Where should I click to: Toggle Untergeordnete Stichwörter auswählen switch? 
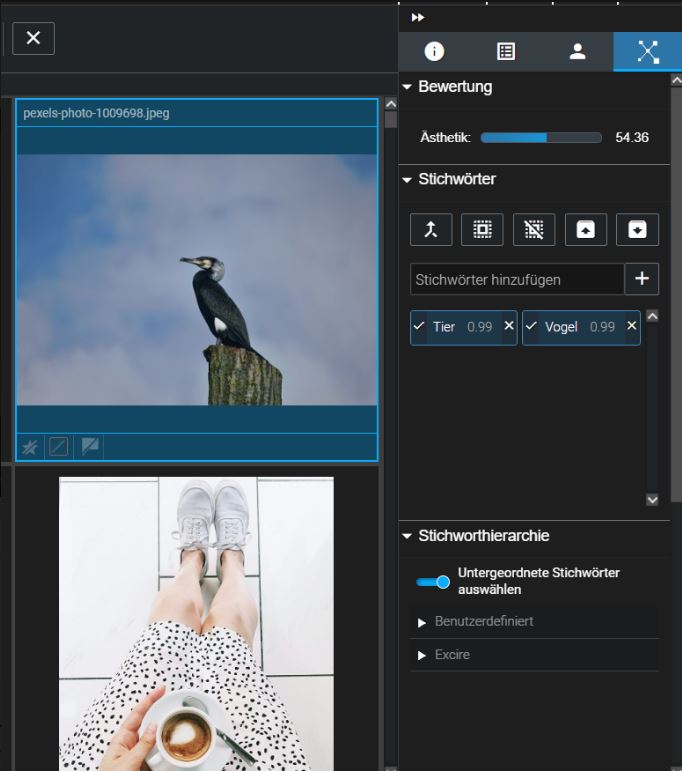434,581
